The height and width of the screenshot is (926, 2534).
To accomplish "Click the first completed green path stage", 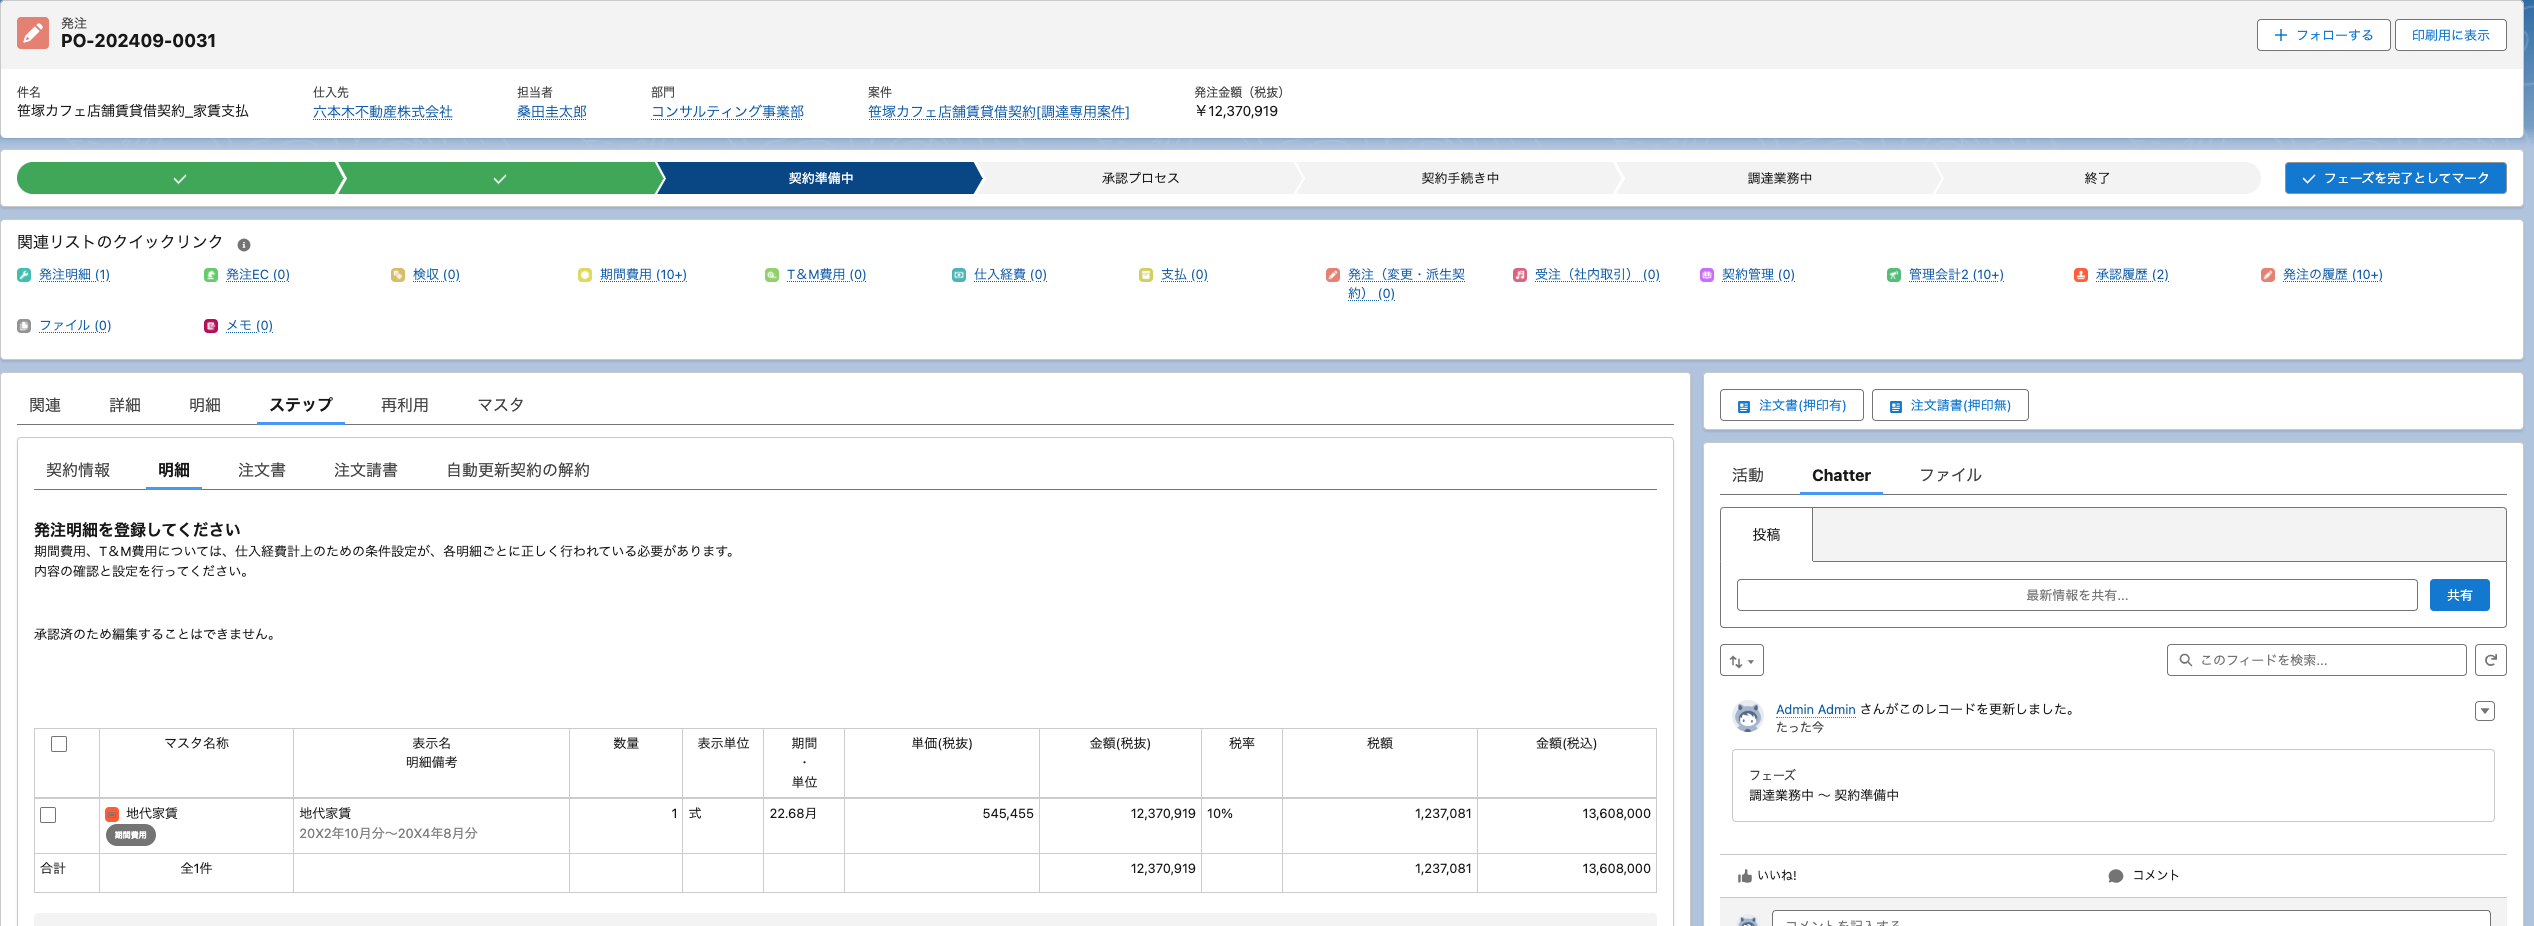I will (180, 178).
